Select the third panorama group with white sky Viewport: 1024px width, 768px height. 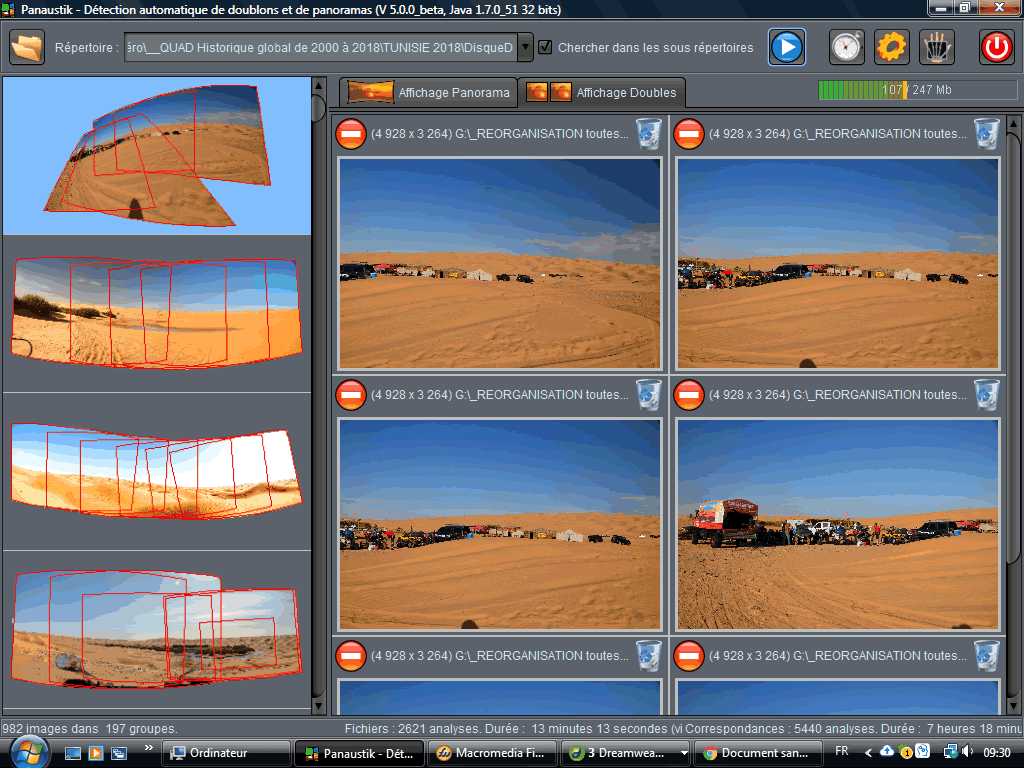(157, 471)
